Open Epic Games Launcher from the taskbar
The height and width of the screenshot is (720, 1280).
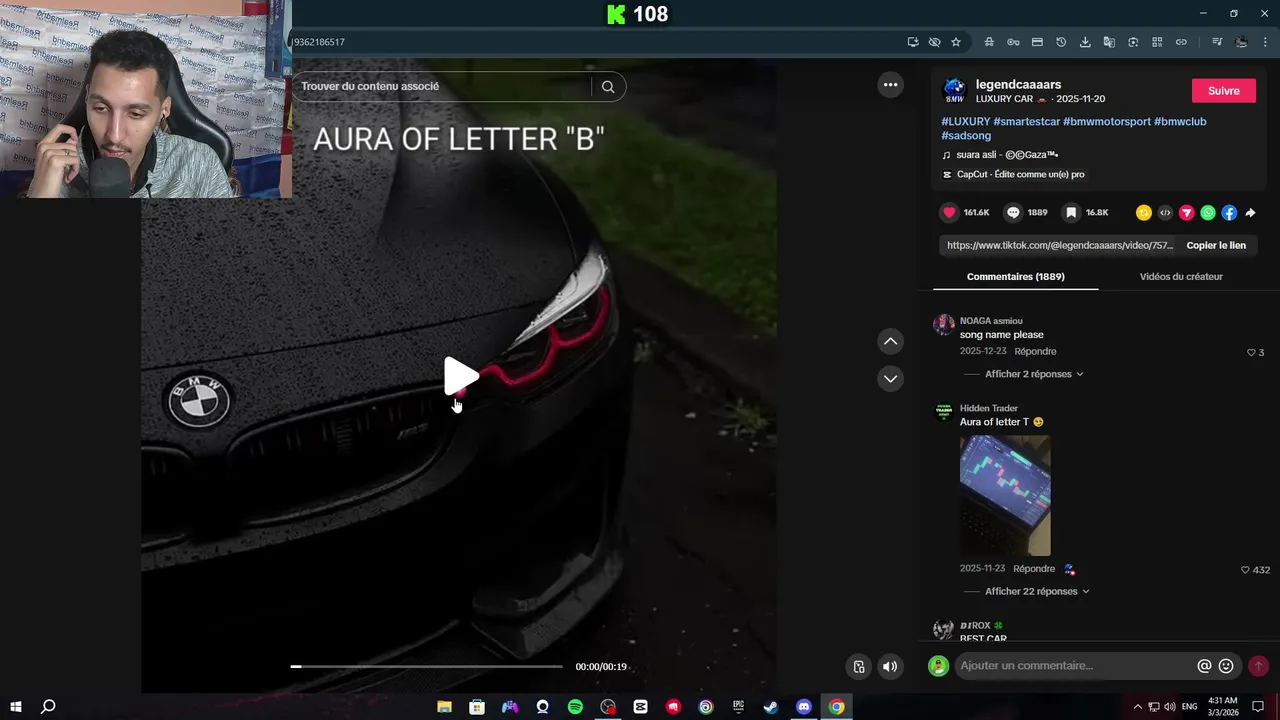pyautogui.click(x=738, y=707)
